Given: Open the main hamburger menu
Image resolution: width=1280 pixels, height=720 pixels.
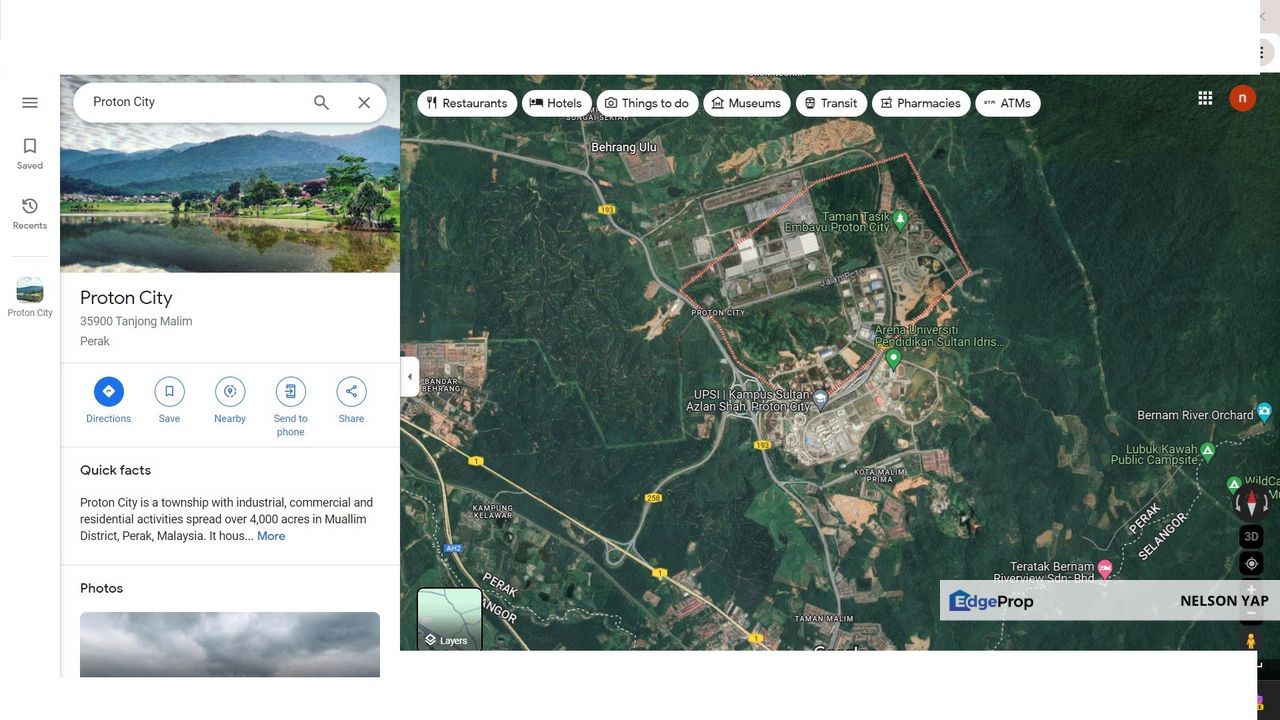Looking at the screenshot, I should coord(29,102).
